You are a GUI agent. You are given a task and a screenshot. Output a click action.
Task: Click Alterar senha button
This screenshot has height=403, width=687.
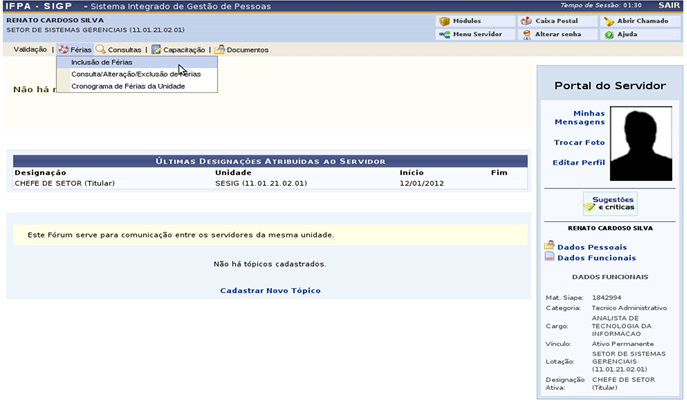557,35
